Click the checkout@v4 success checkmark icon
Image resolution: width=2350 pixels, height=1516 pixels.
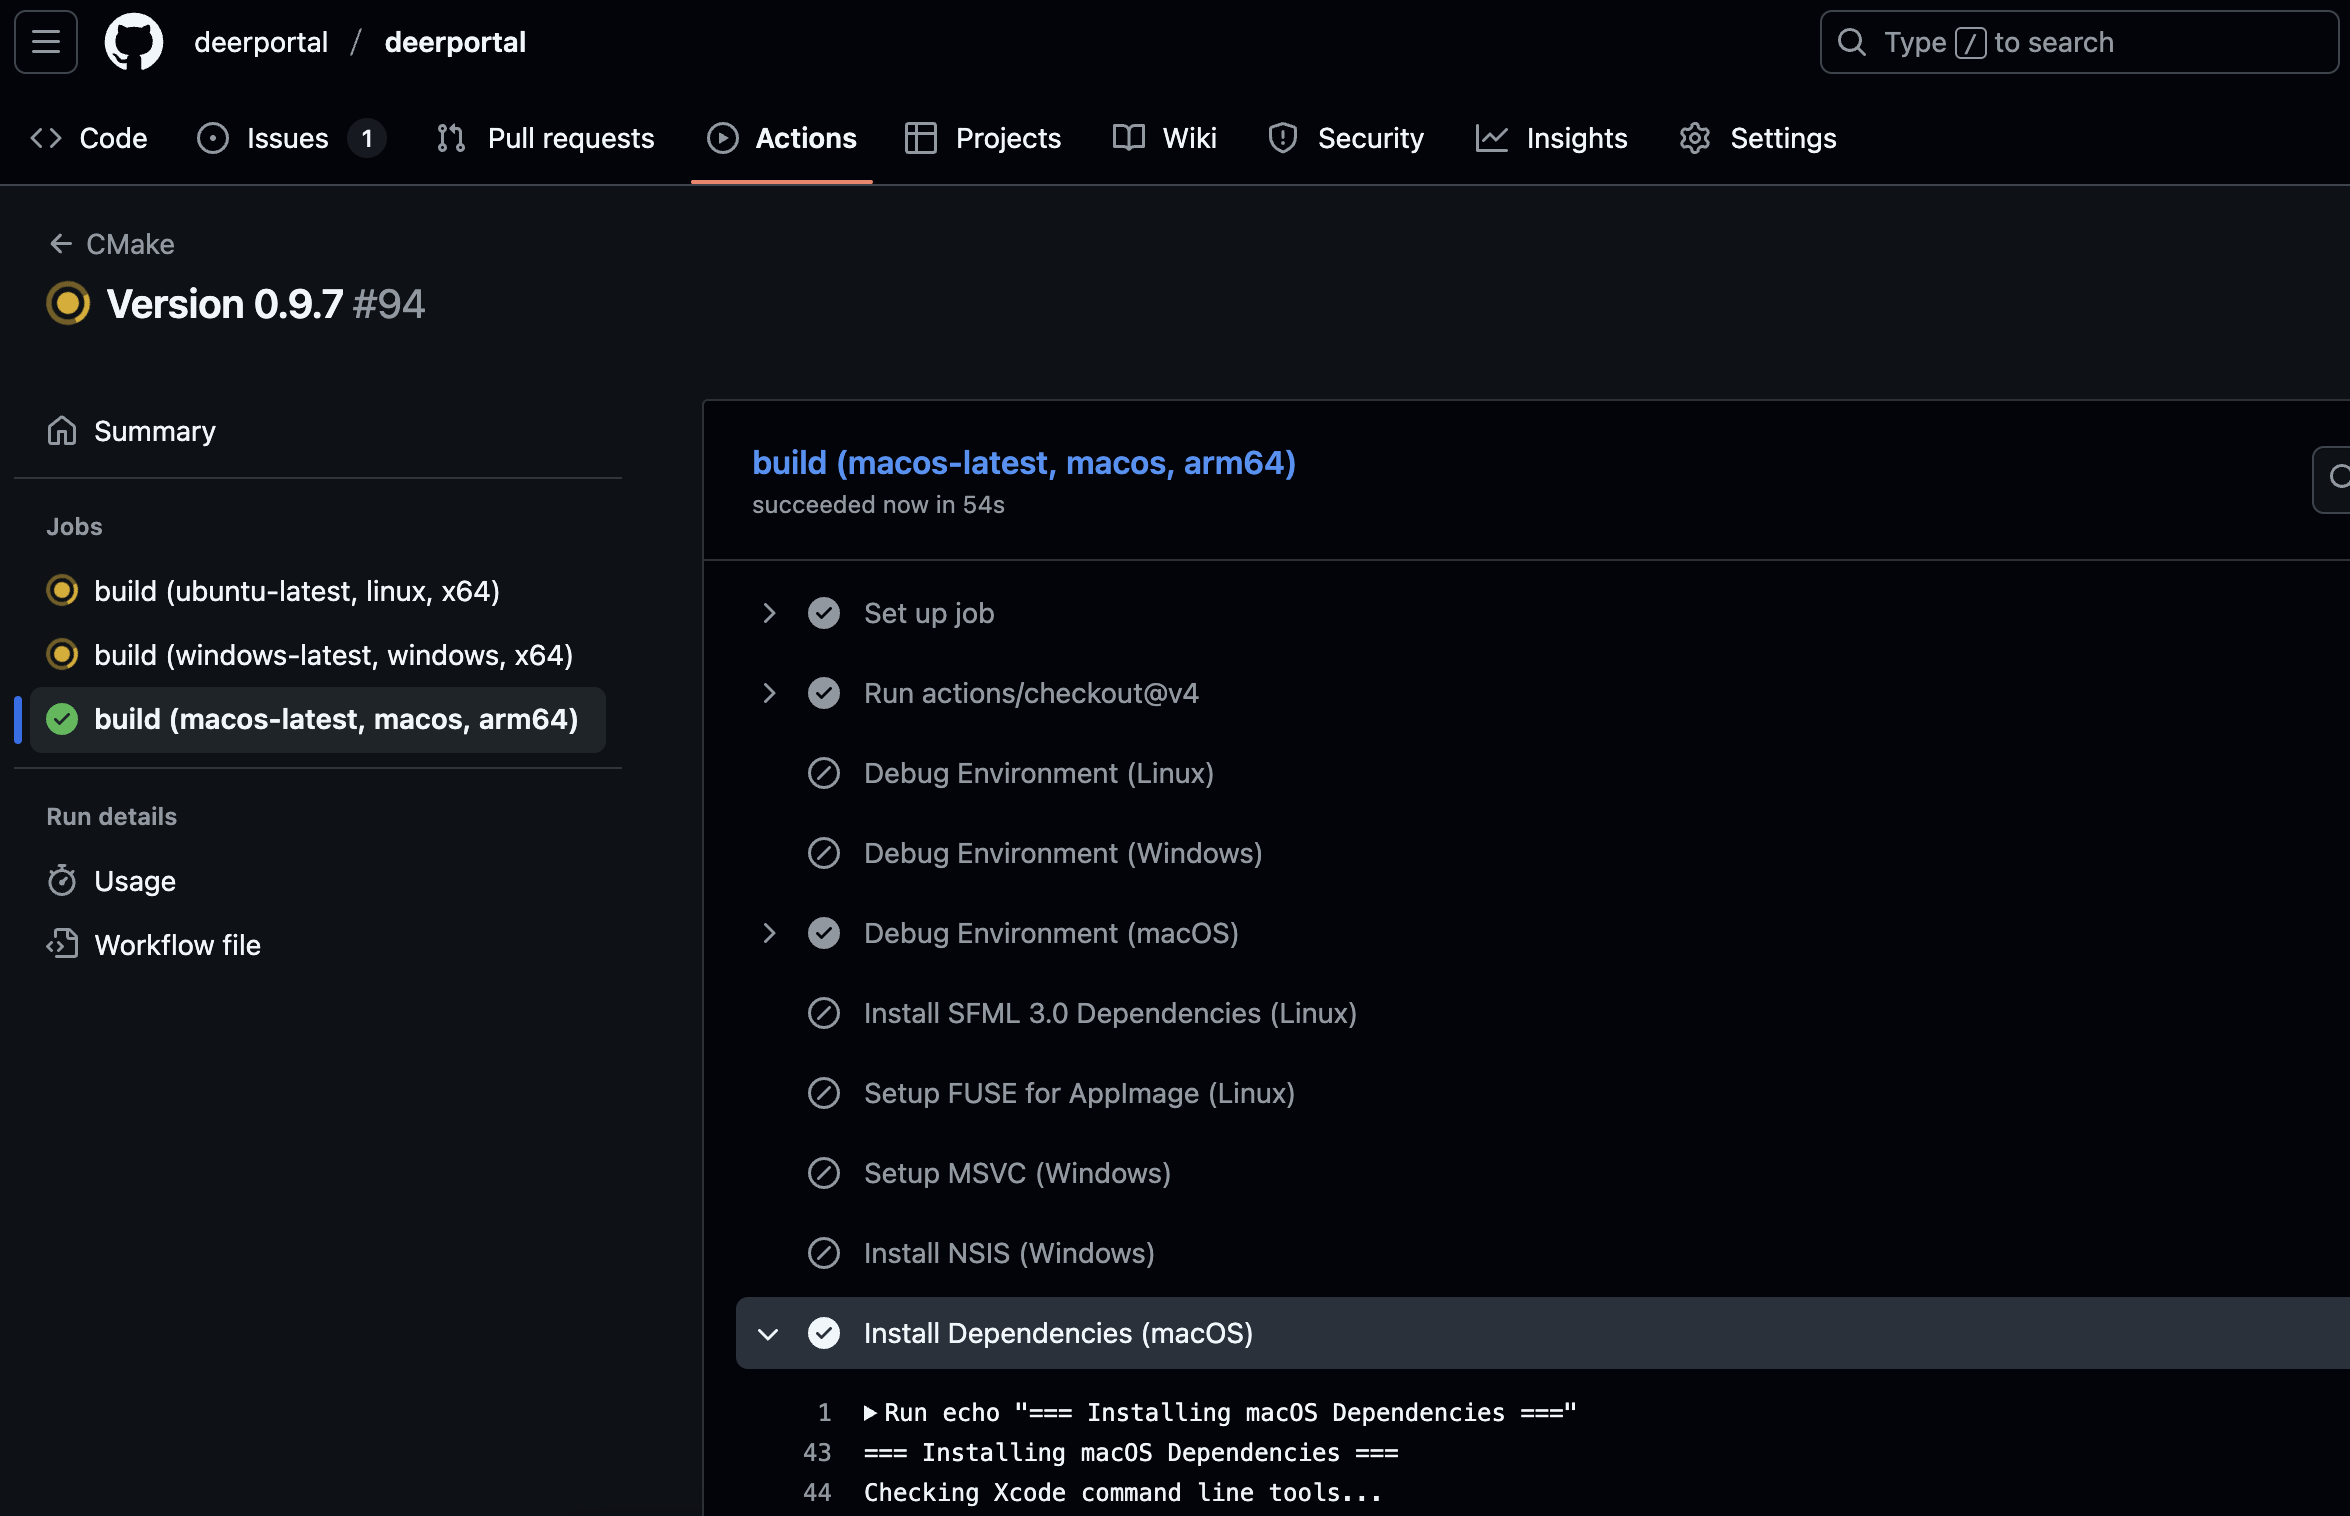tap(824, 693)
